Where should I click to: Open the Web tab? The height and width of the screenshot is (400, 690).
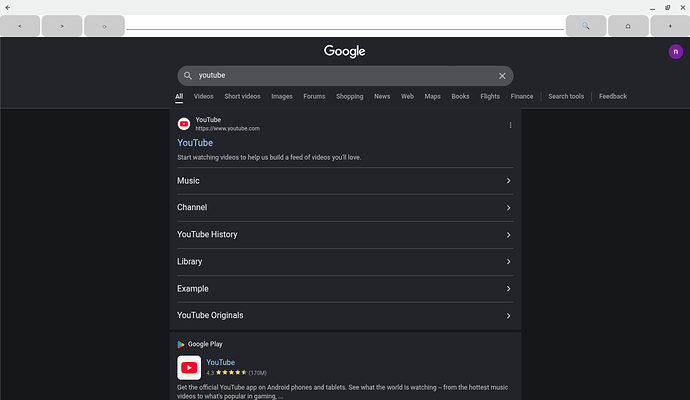click(407, 96)
